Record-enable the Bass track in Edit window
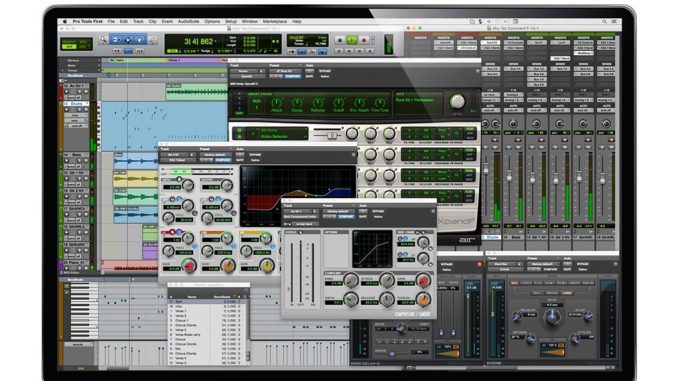The image size is (678, 381). click(x=67, y=160)
